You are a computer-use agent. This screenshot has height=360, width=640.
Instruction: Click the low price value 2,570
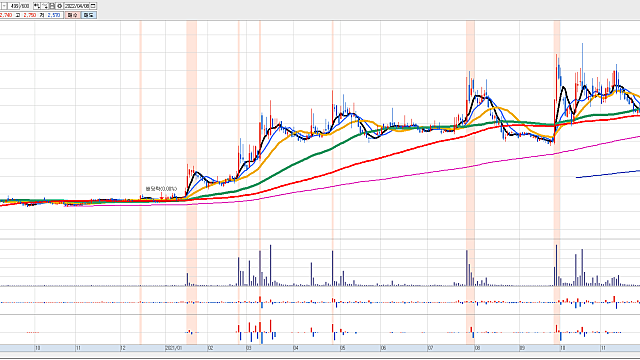click(54, 15)
